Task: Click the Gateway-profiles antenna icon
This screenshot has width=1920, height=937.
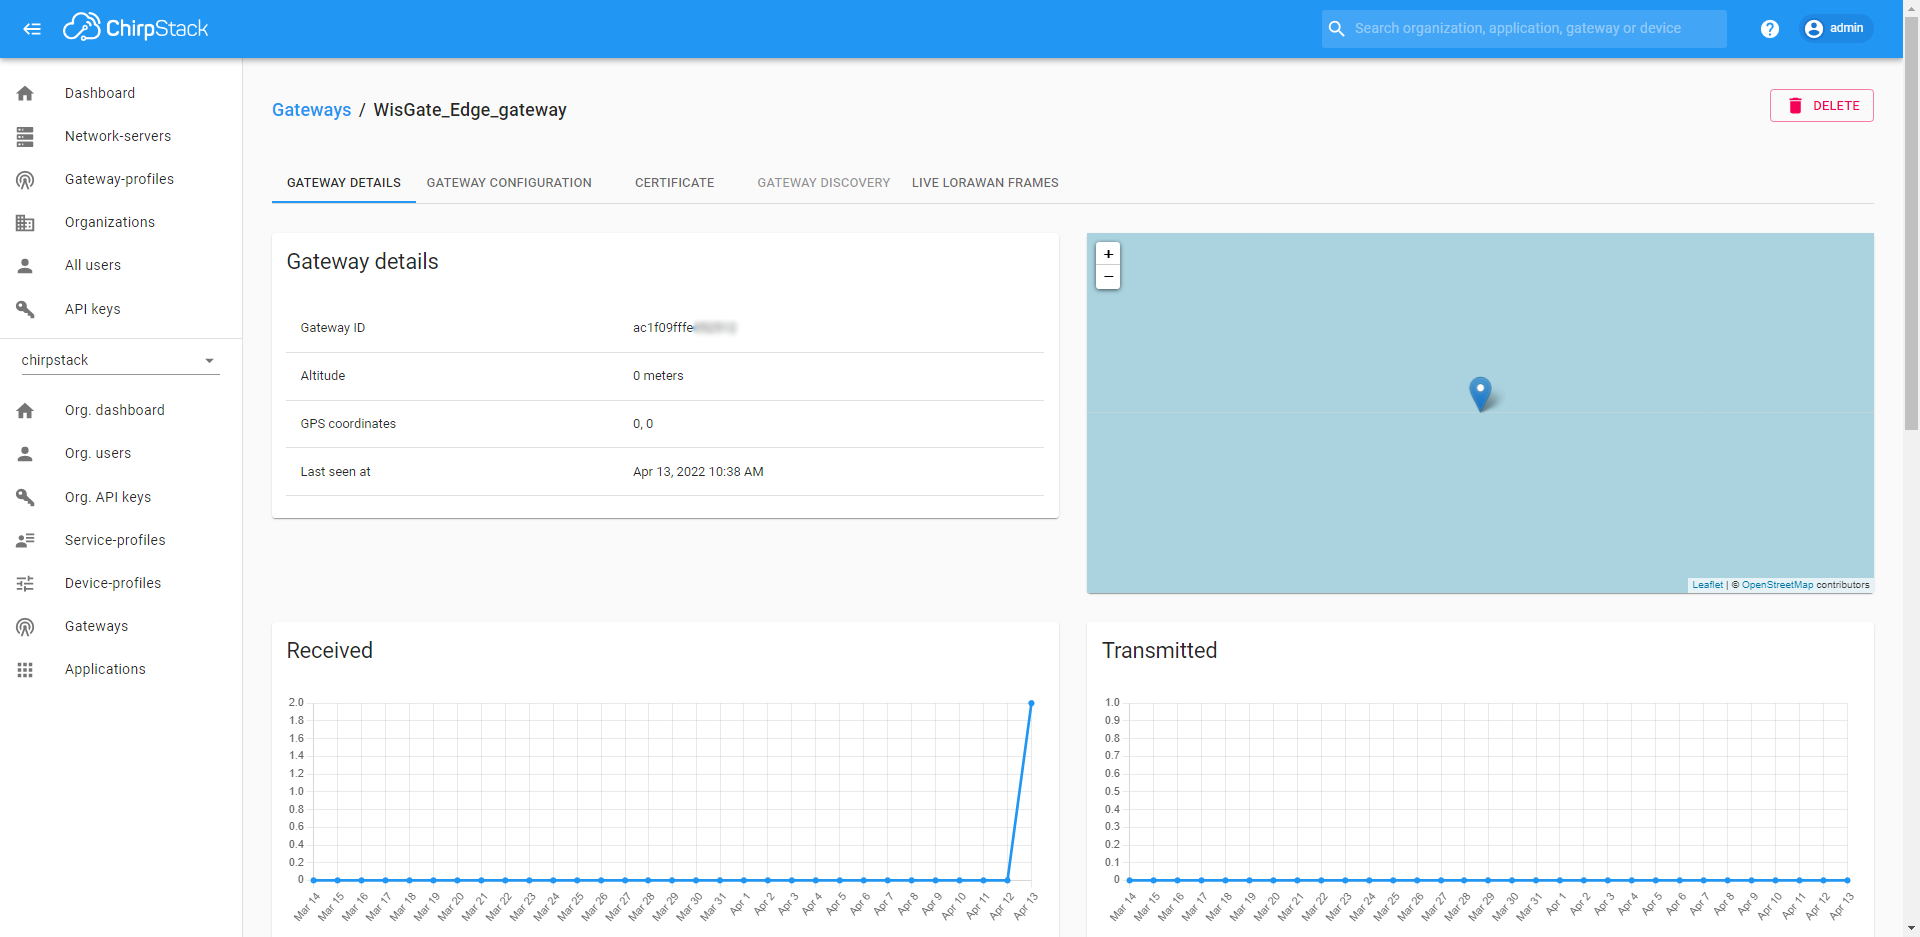Action: [x=25, y=180]
